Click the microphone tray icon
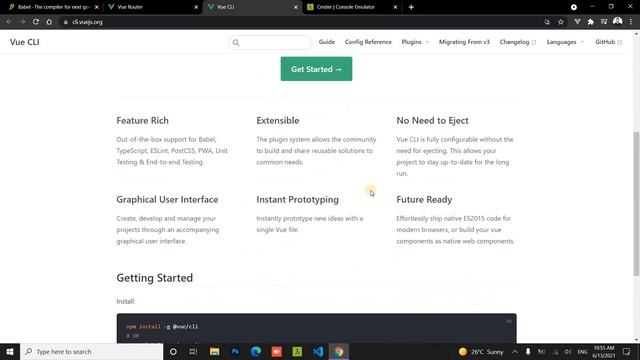The height and width of the screenshot is (360, 640). click(x=528, y=351)
